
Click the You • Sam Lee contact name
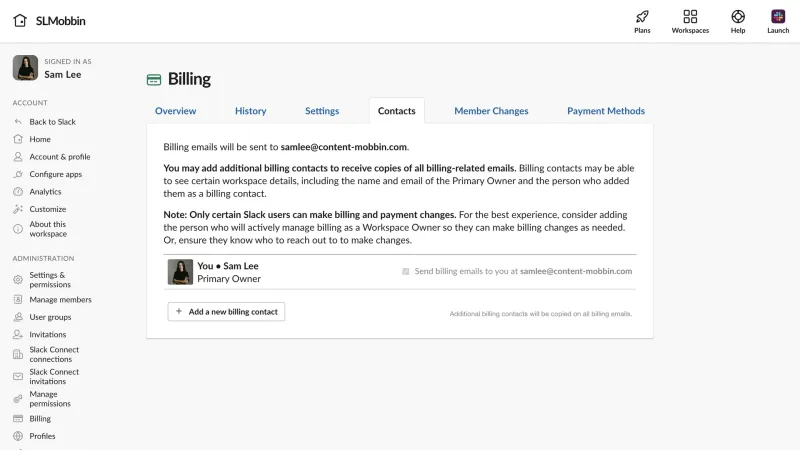228,266
